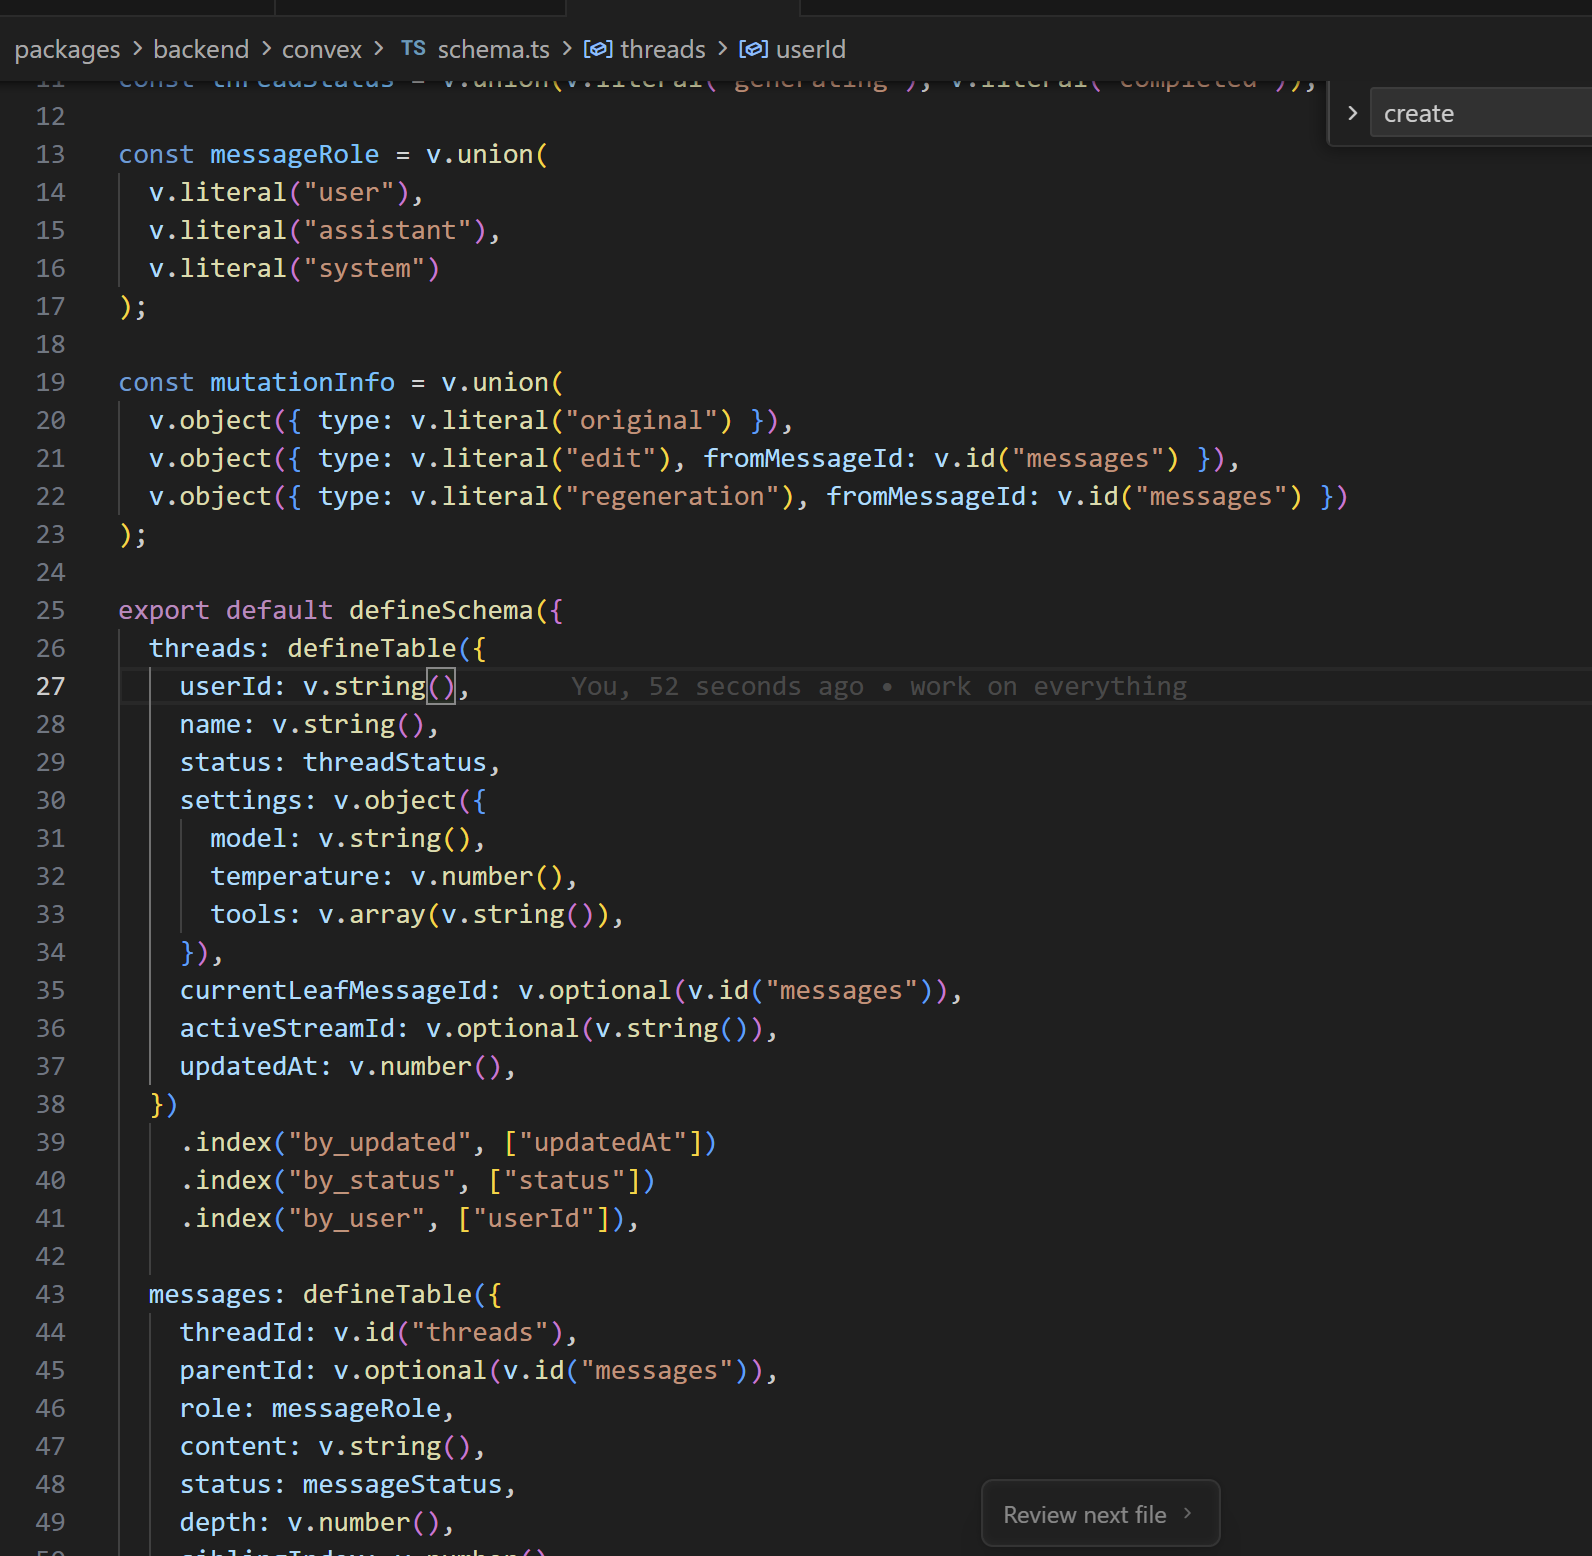
Task: Click the threads symbol icon in breadcrumbs
Action: click(x=597, y=49)
